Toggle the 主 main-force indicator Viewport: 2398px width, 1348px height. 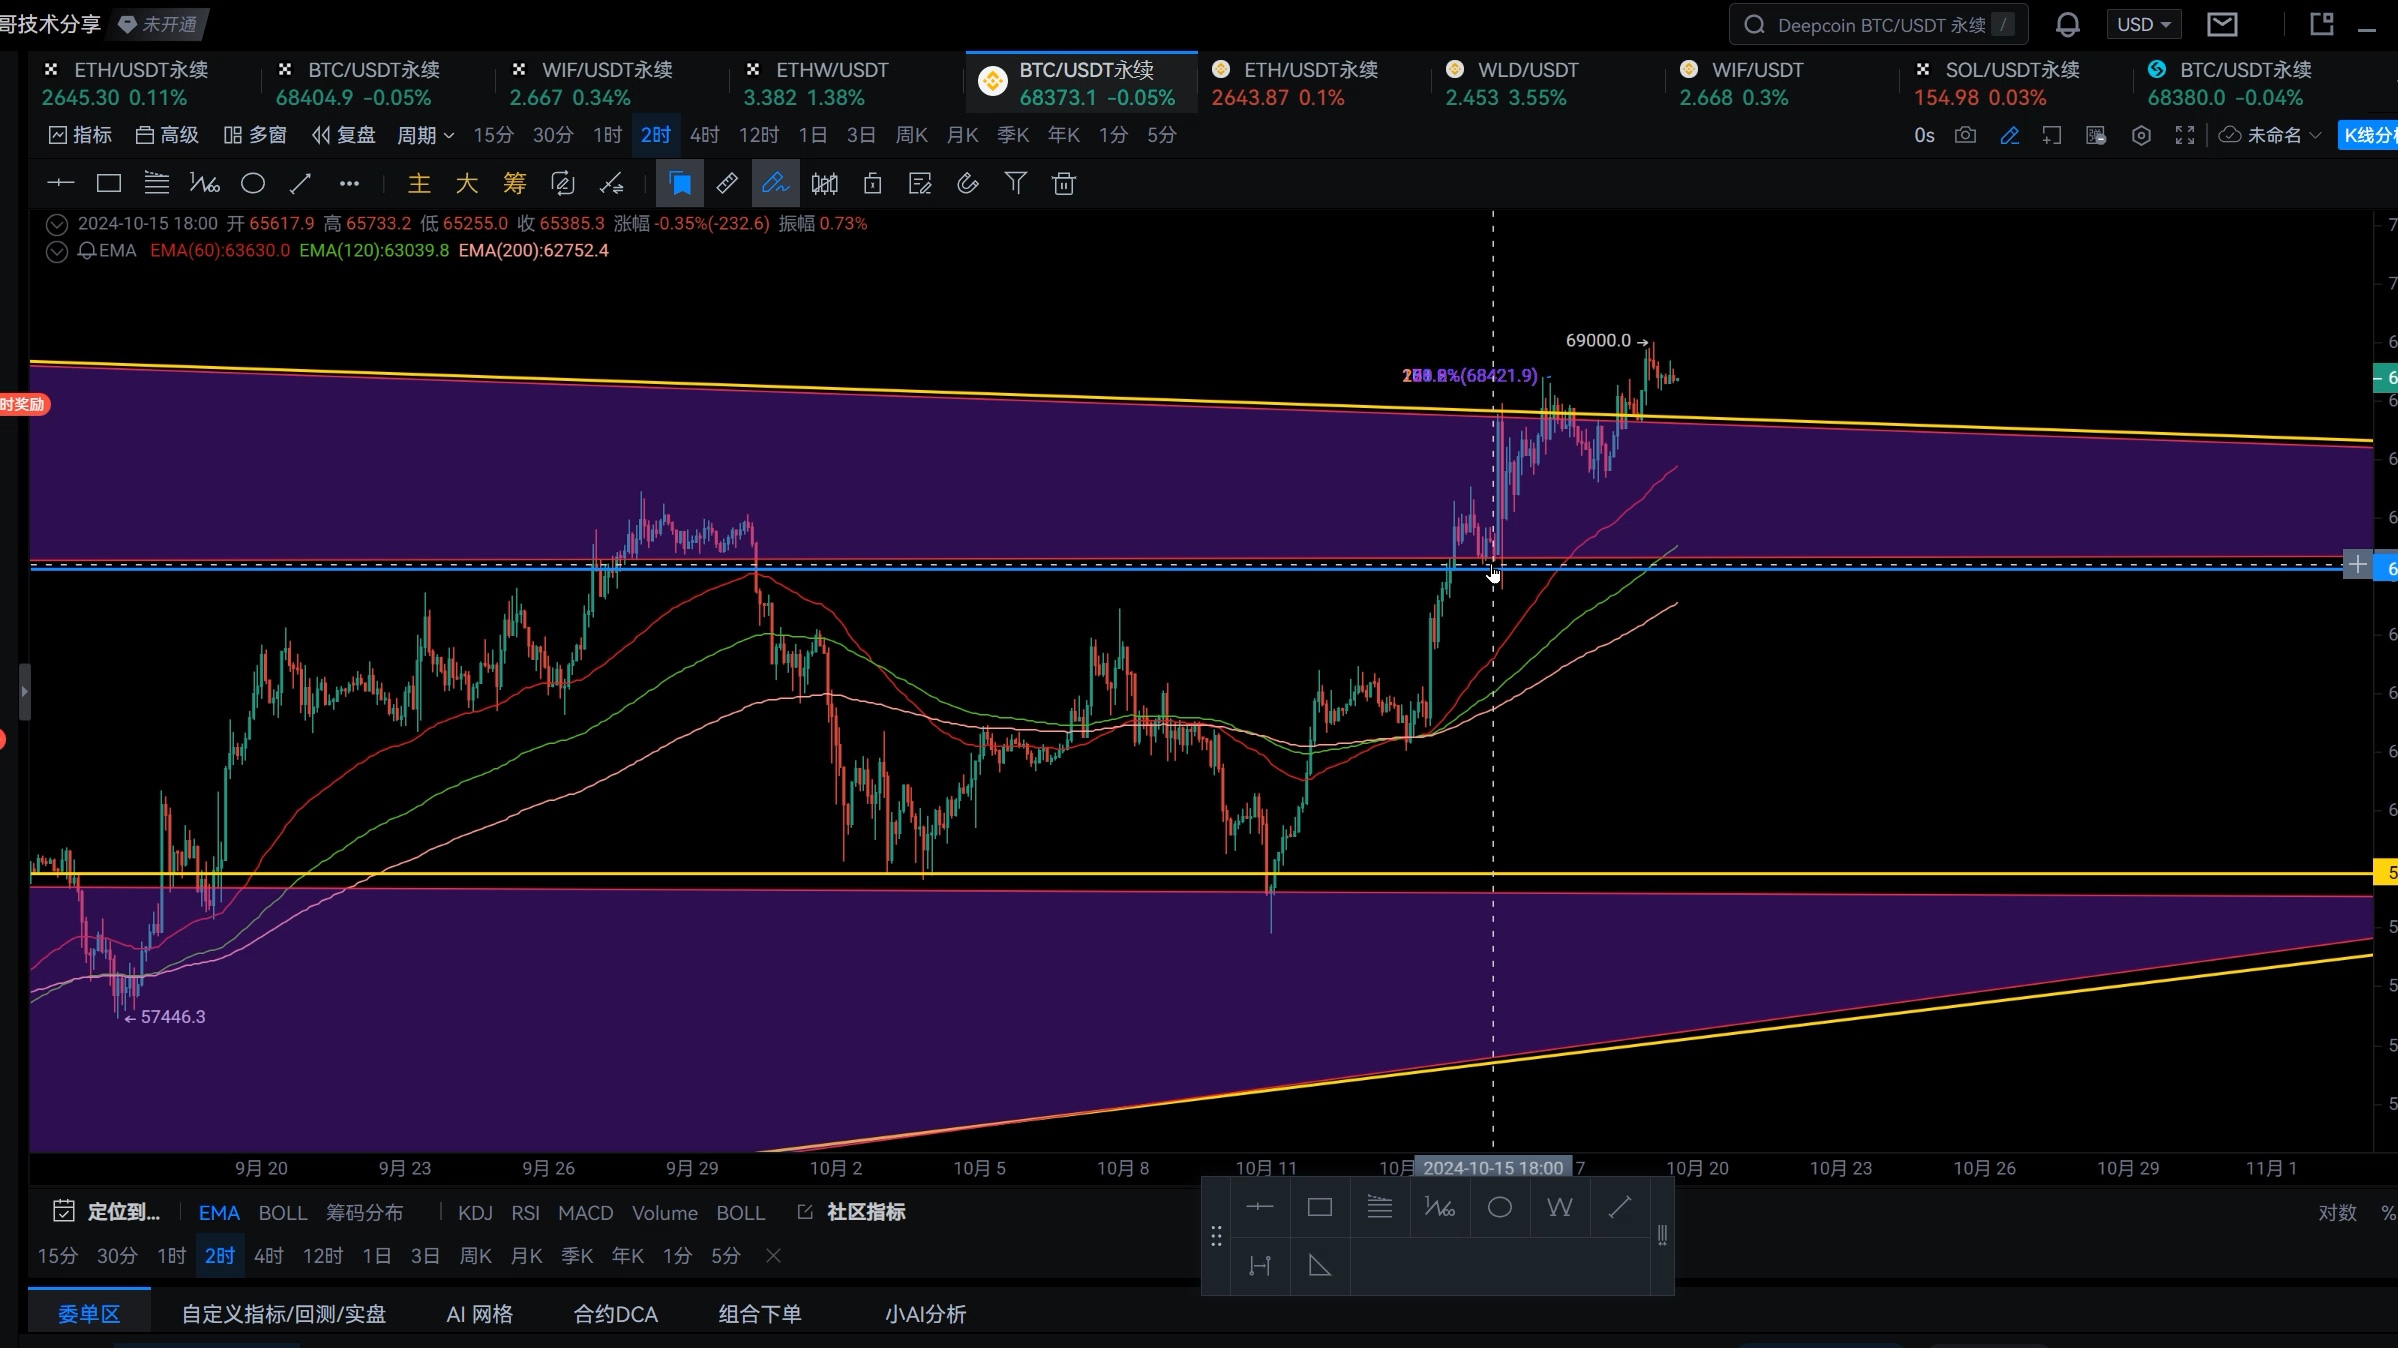(419, 183)
